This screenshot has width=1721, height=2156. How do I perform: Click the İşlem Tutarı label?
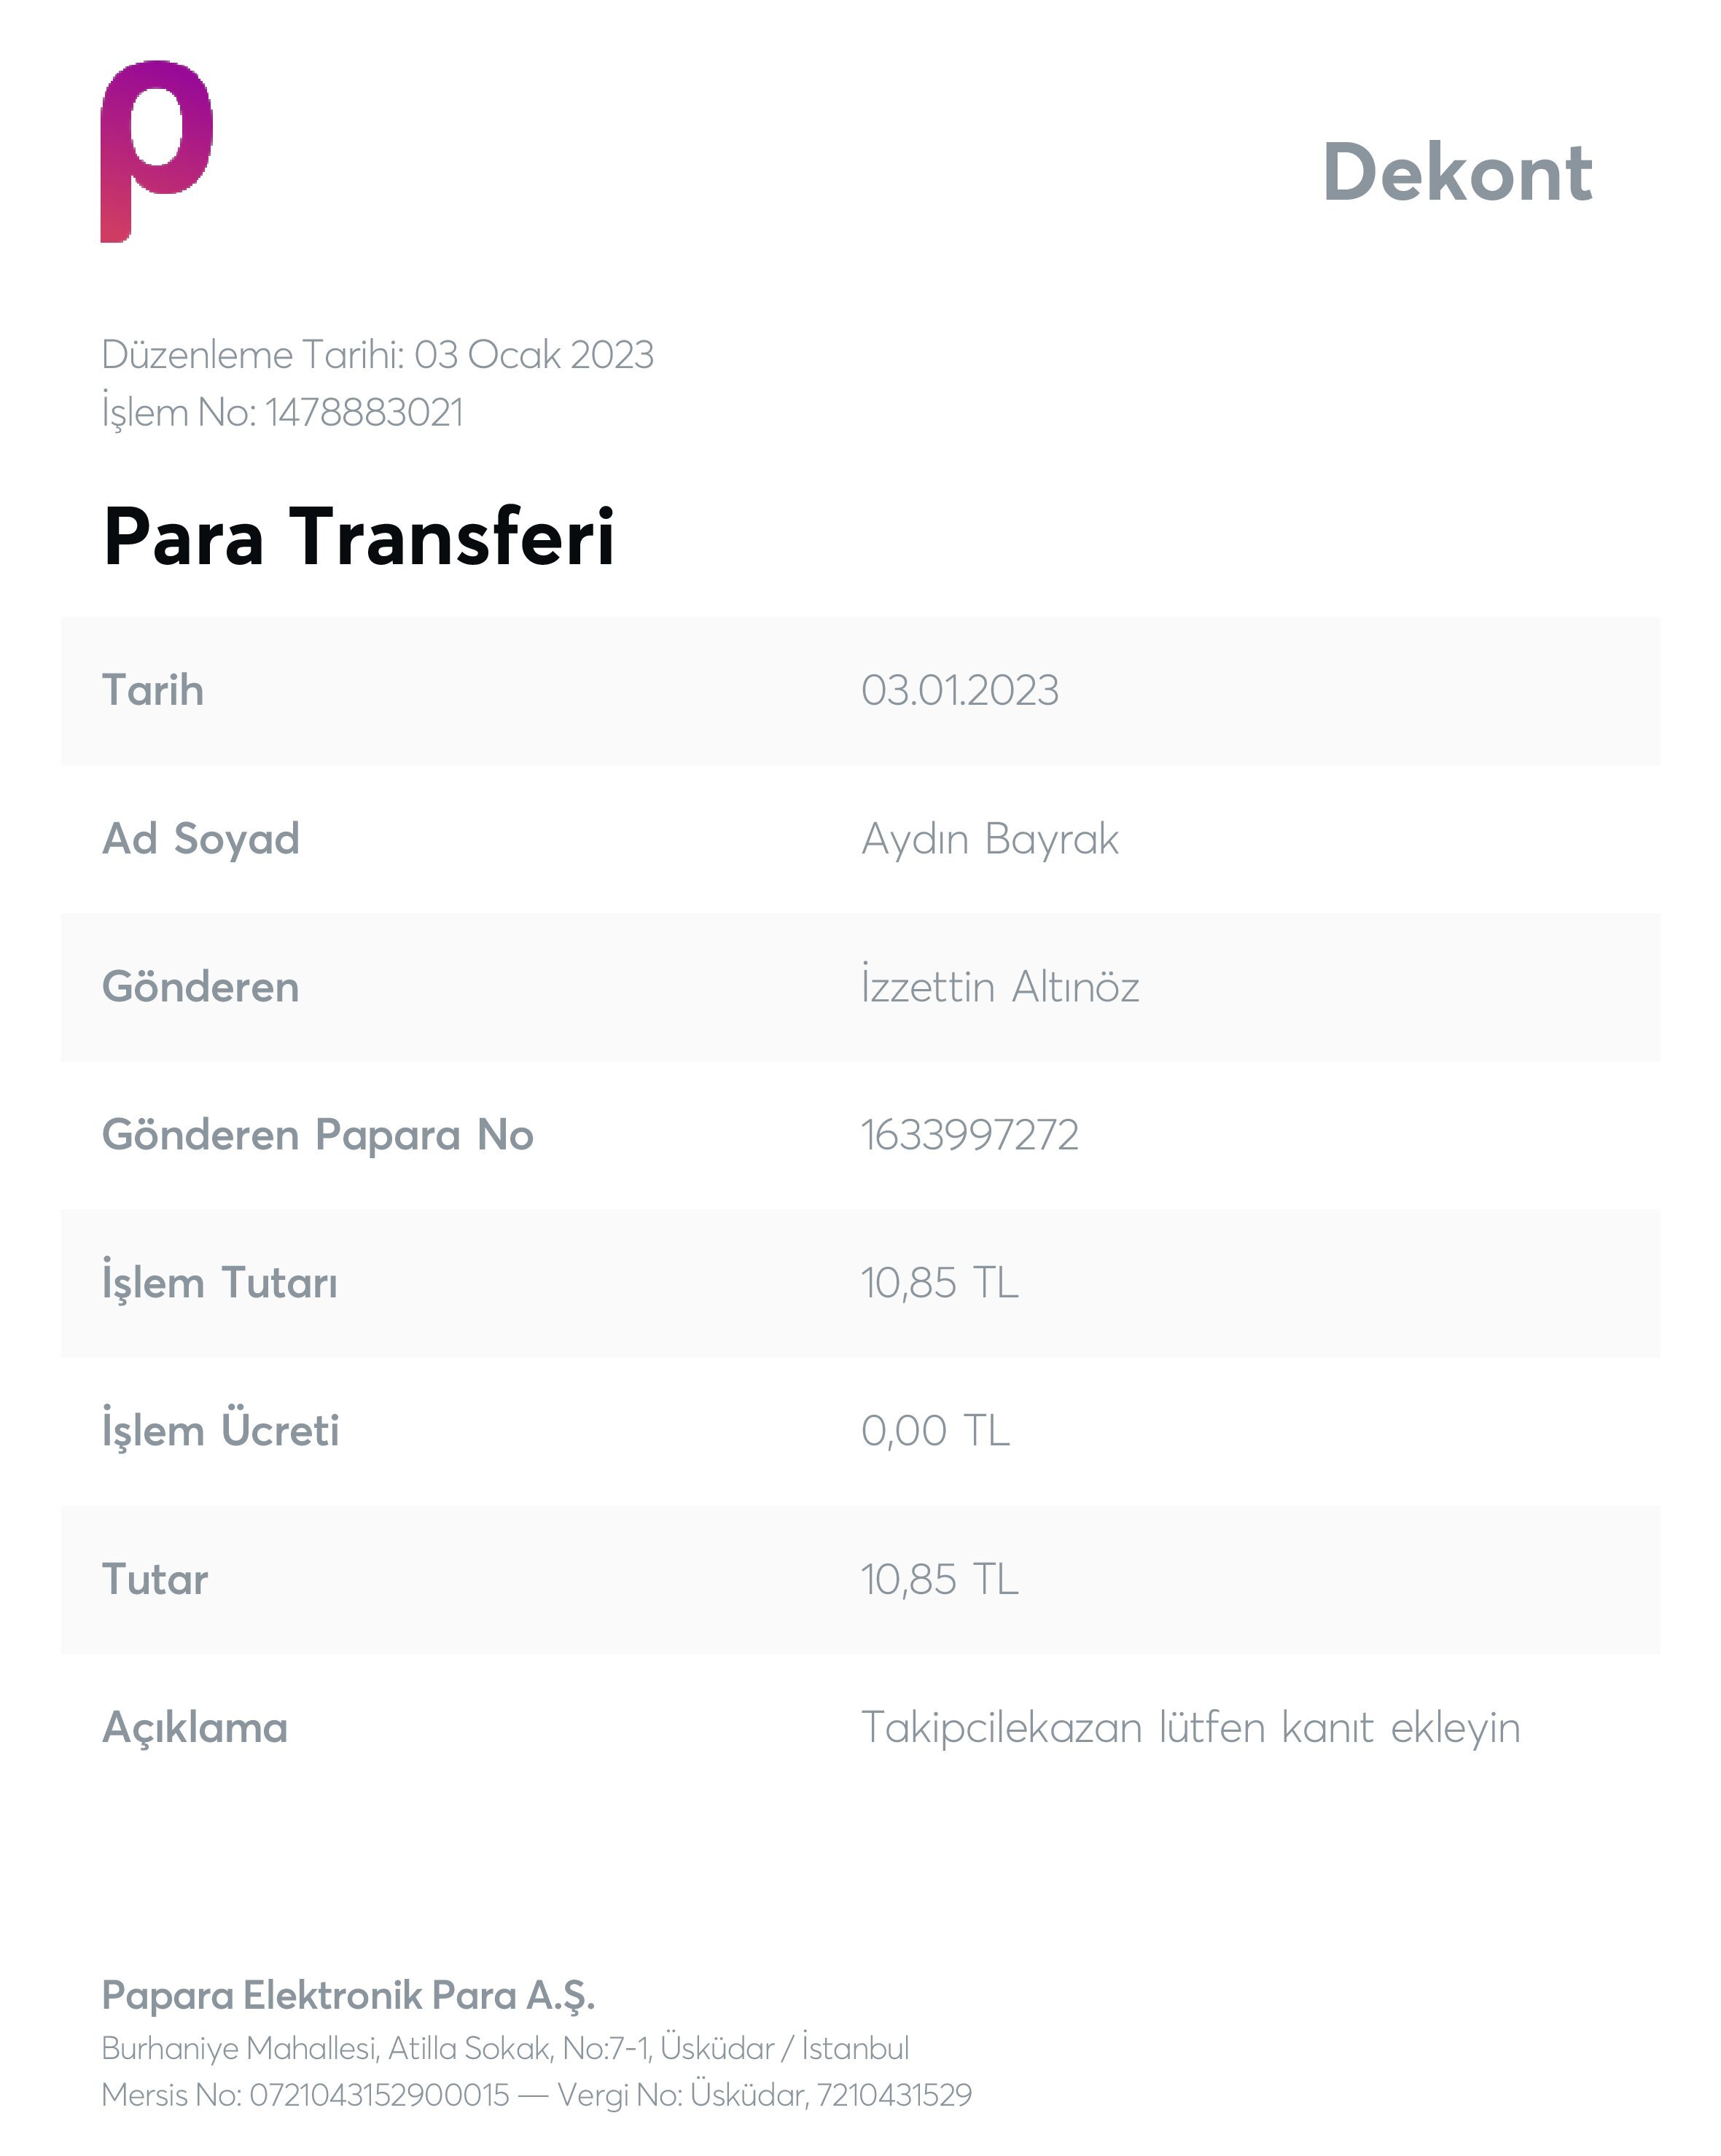pos(219,1283)
